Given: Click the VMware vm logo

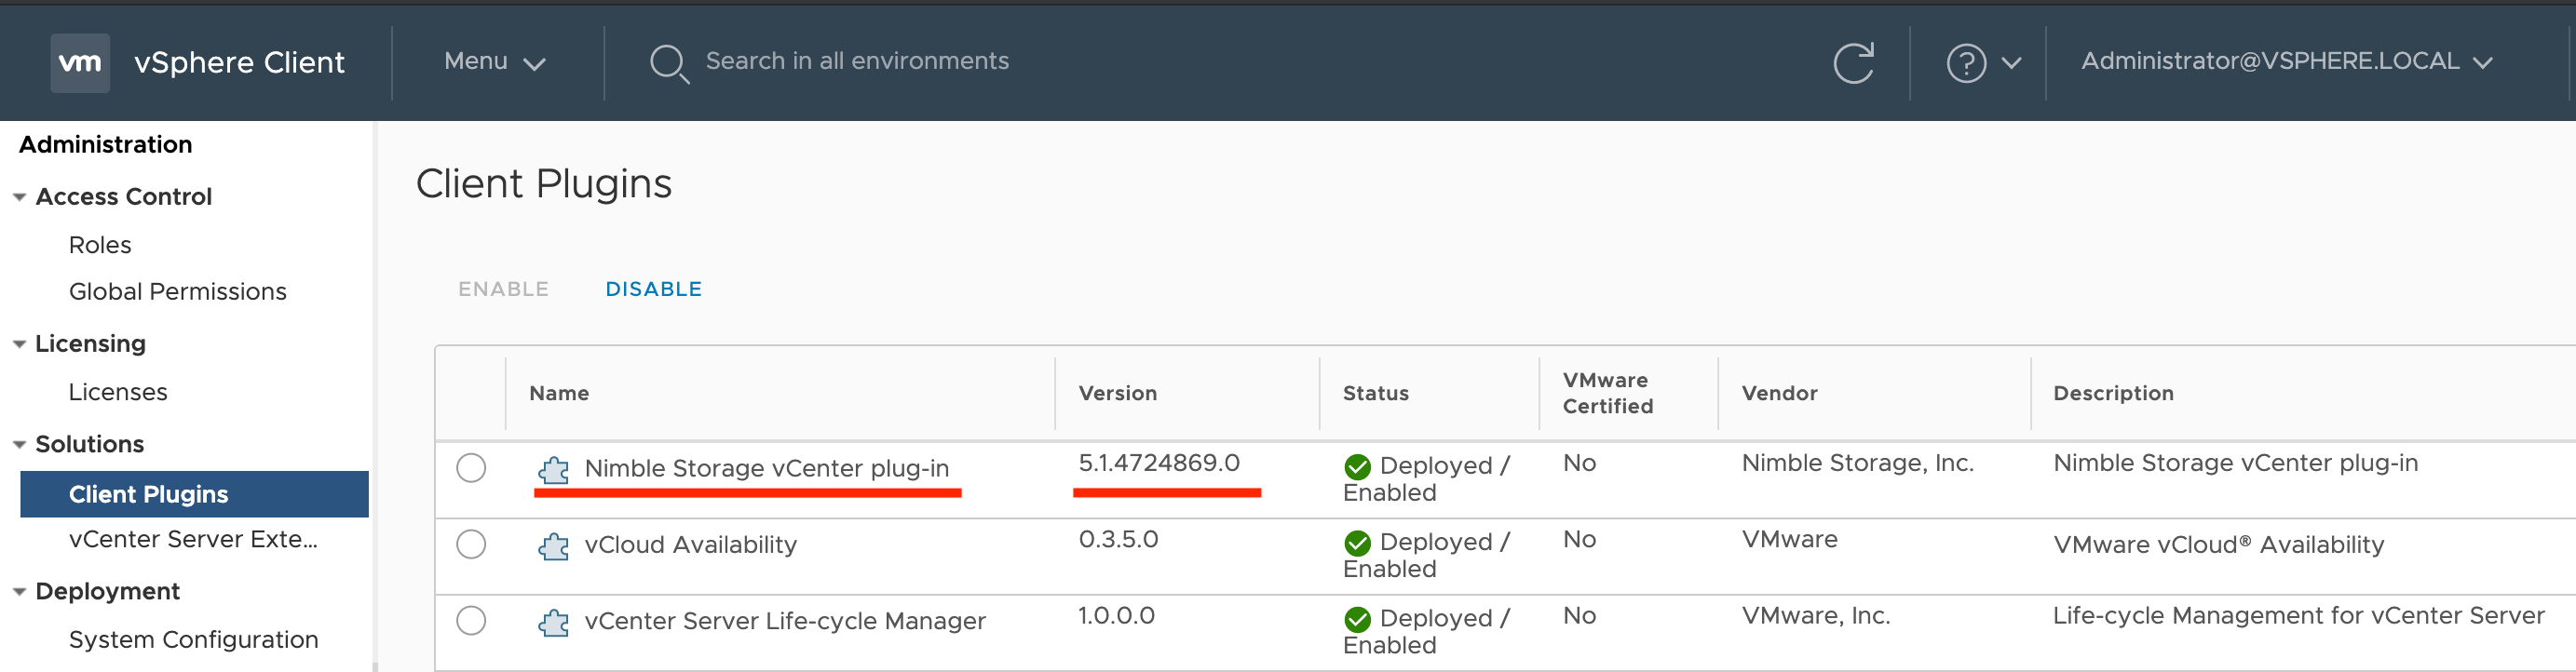Looking at the screenshot, I should click(80, 62).
